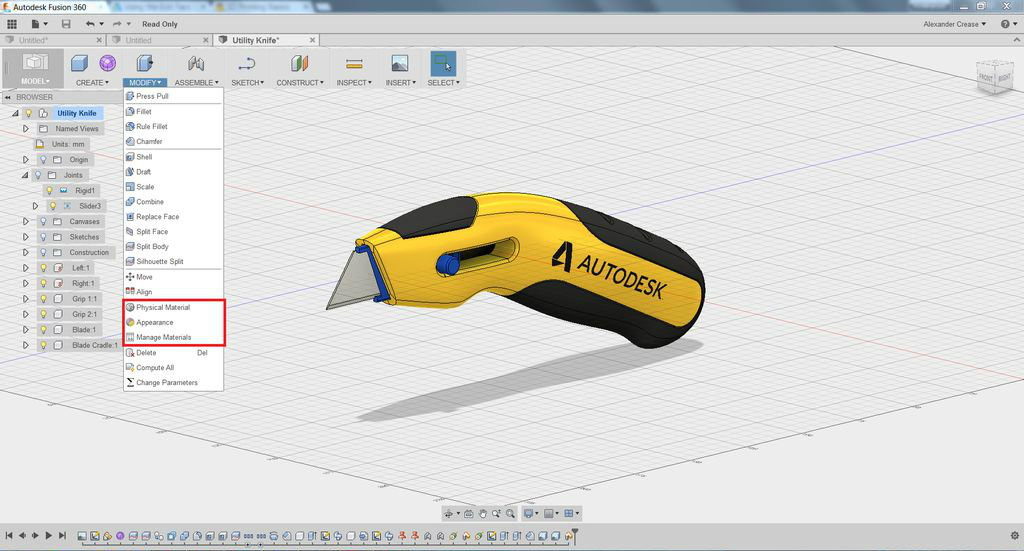Click the Create box icon
The height and width of the screenshot is (551, 1024).
point(79,63)
